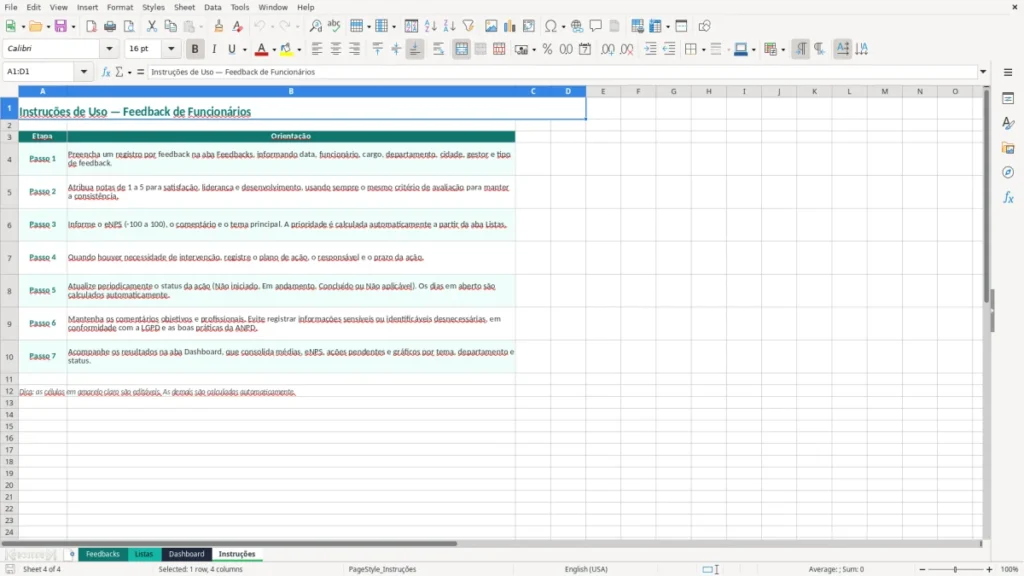Open Find and Replace icon
1024x576 pixels.
(x=315, y=26)
